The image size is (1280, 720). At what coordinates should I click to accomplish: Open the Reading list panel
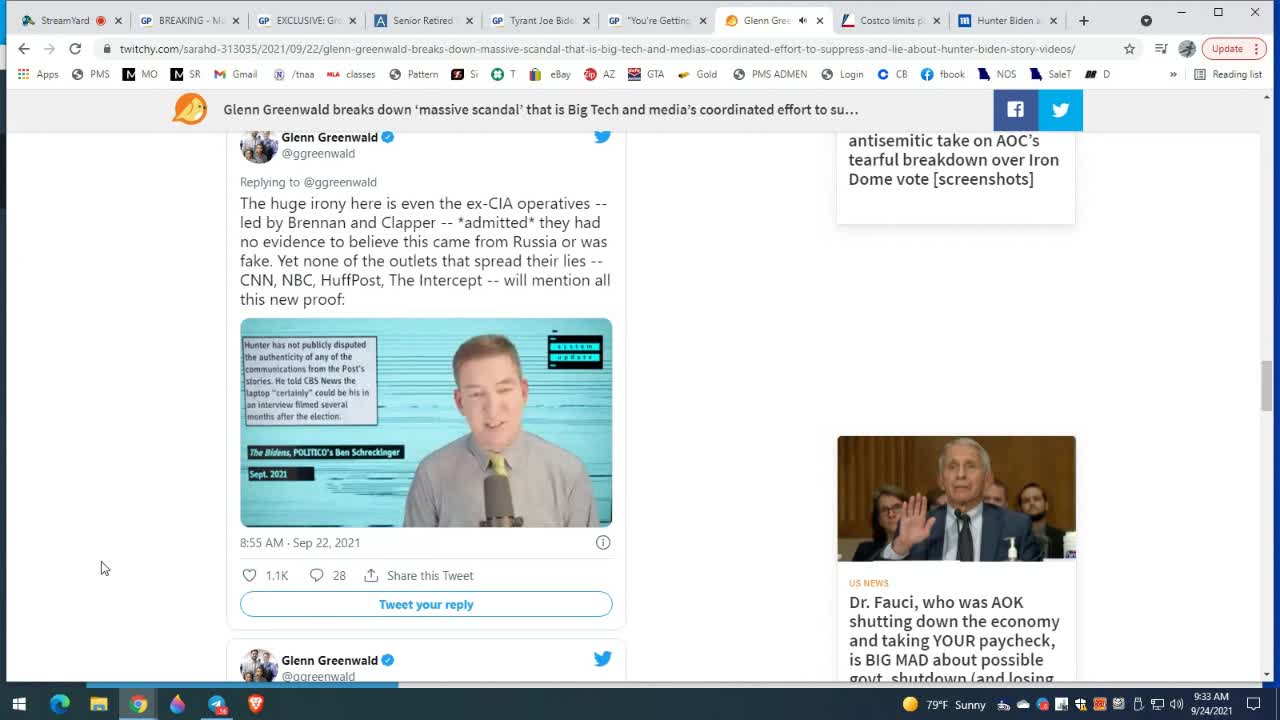pyautogui.click(x=1227, y=74)
